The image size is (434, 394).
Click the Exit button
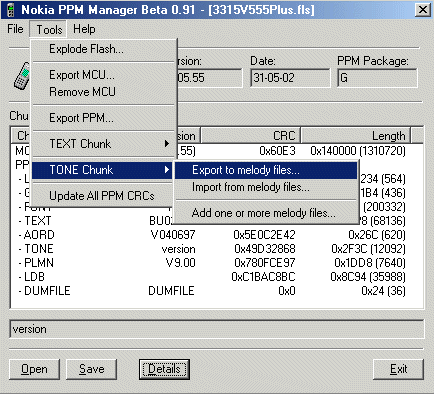pos(398,369)
